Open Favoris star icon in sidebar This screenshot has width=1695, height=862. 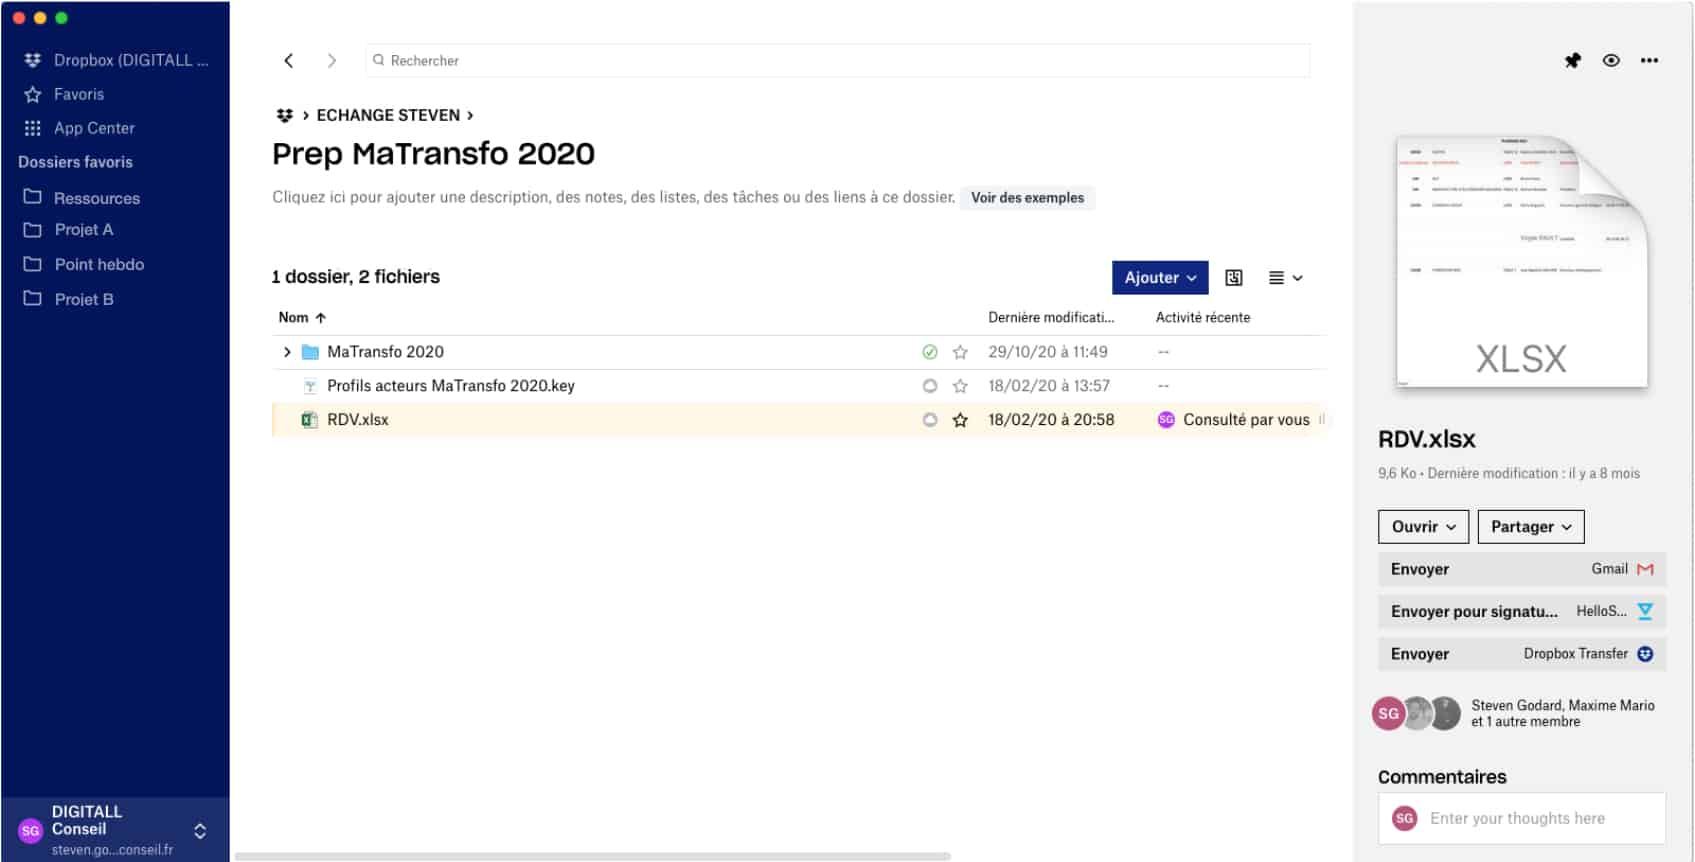[33, 94]
